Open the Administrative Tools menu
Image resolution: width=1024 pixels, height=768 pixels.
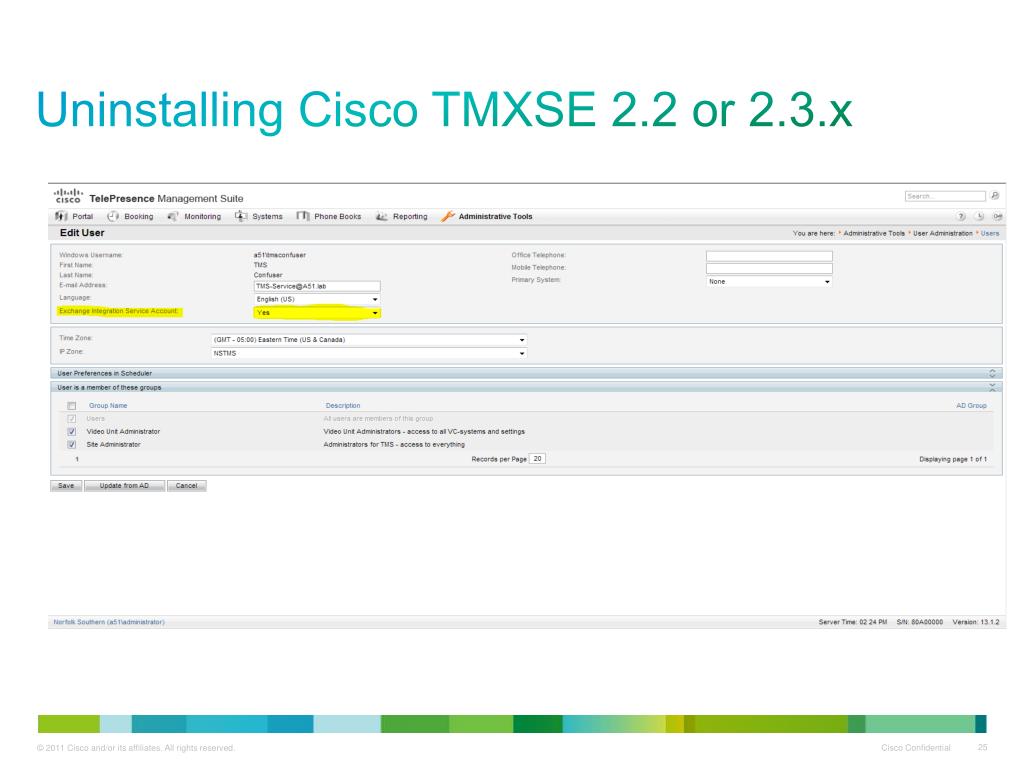coord(495,217)
